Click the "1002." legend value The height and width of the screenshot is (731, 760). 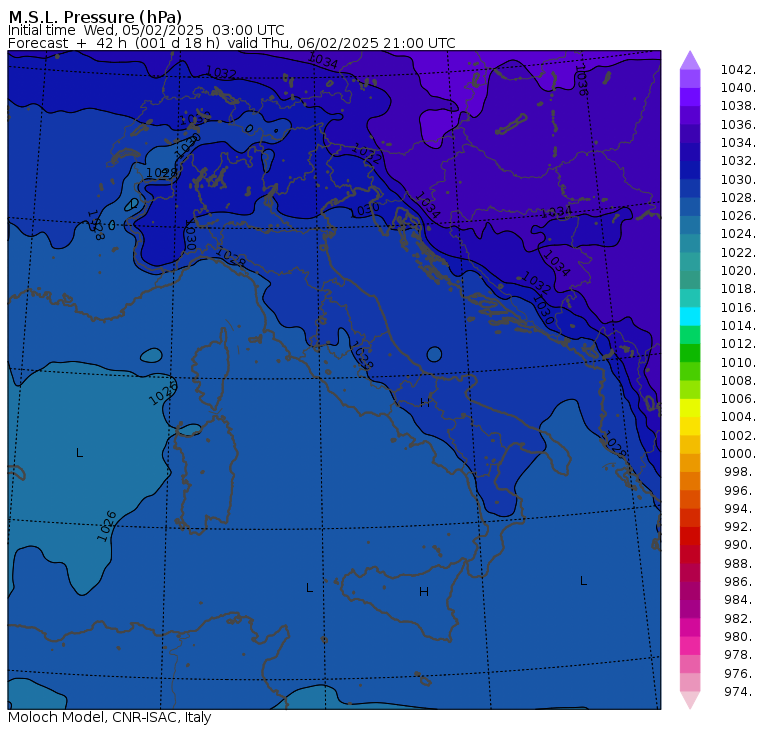738,435
